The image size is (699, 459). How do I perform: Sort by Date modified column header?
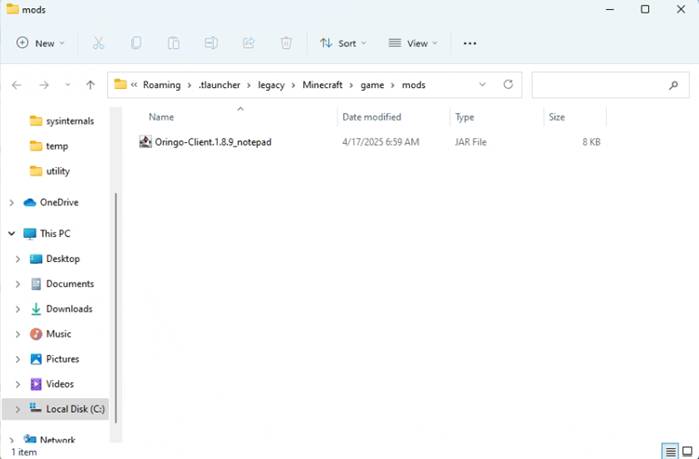[x=372, y=117]
